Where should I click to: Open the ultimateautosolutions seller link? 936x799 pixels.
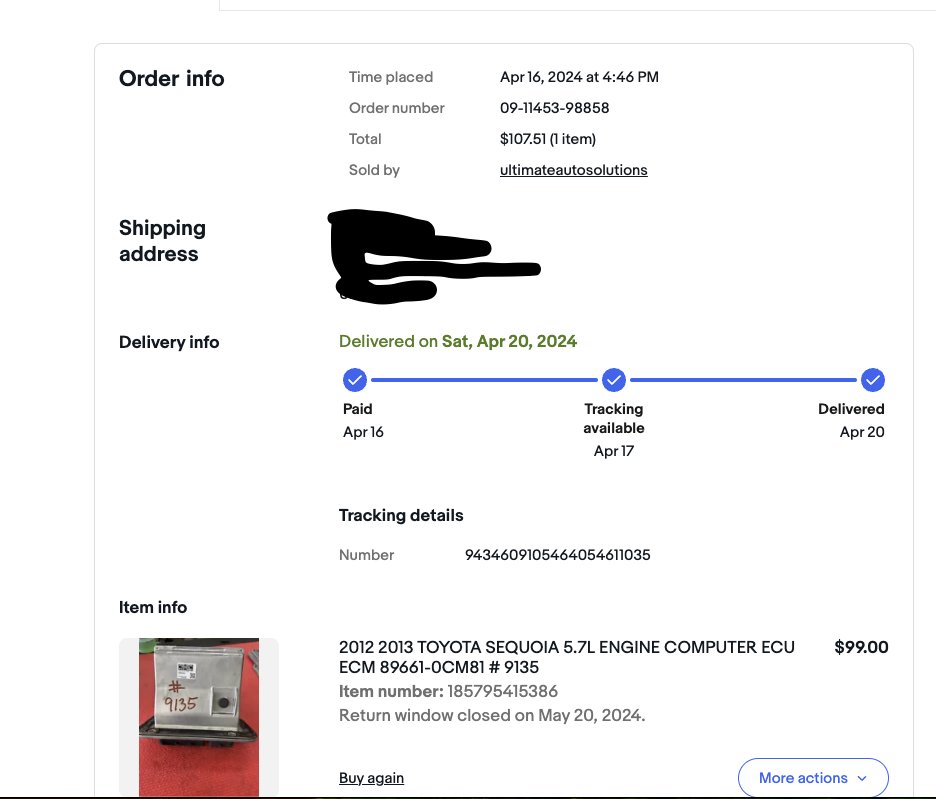(574, 170)
